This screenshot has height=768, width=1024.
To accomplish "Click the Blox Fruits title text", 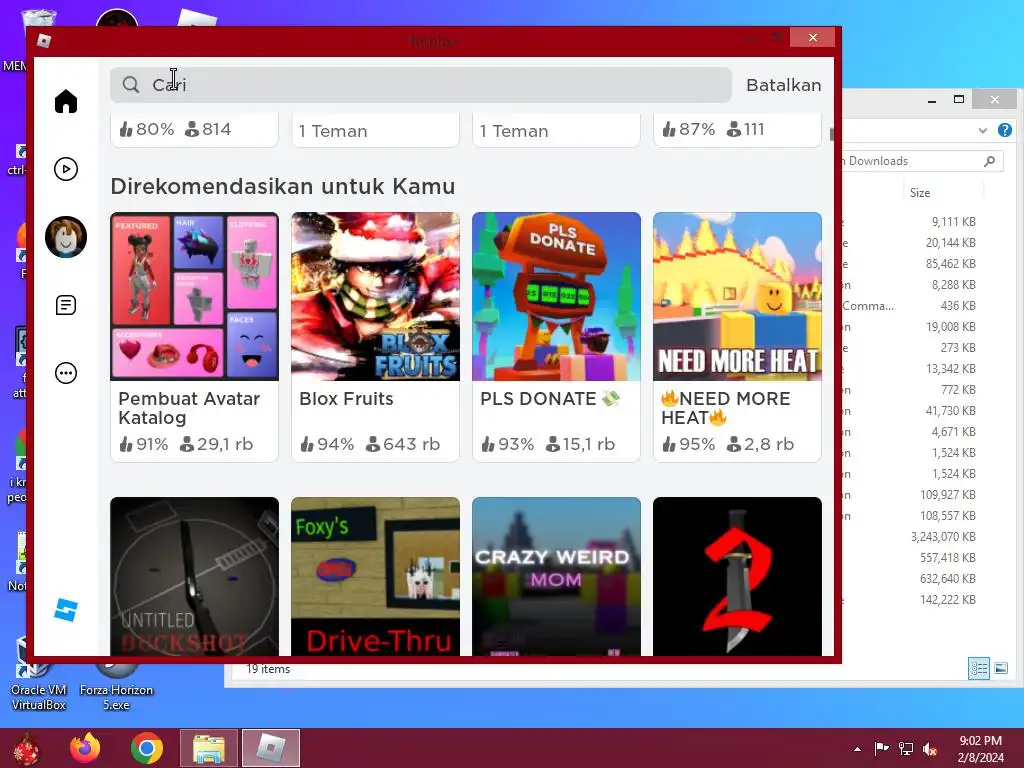I will click(346, 399).
